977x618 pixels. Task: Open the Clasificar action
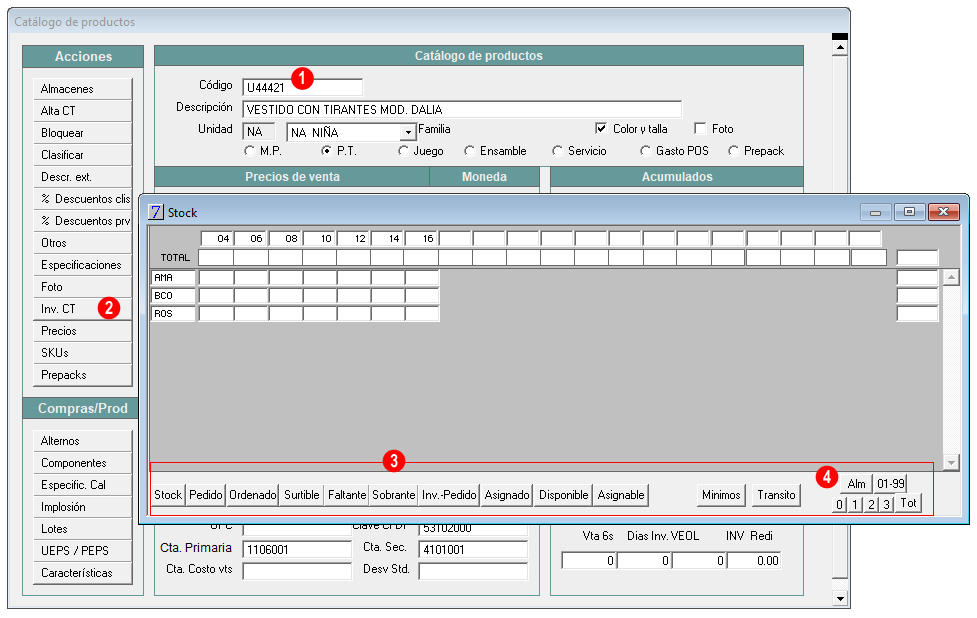point(82,155)
